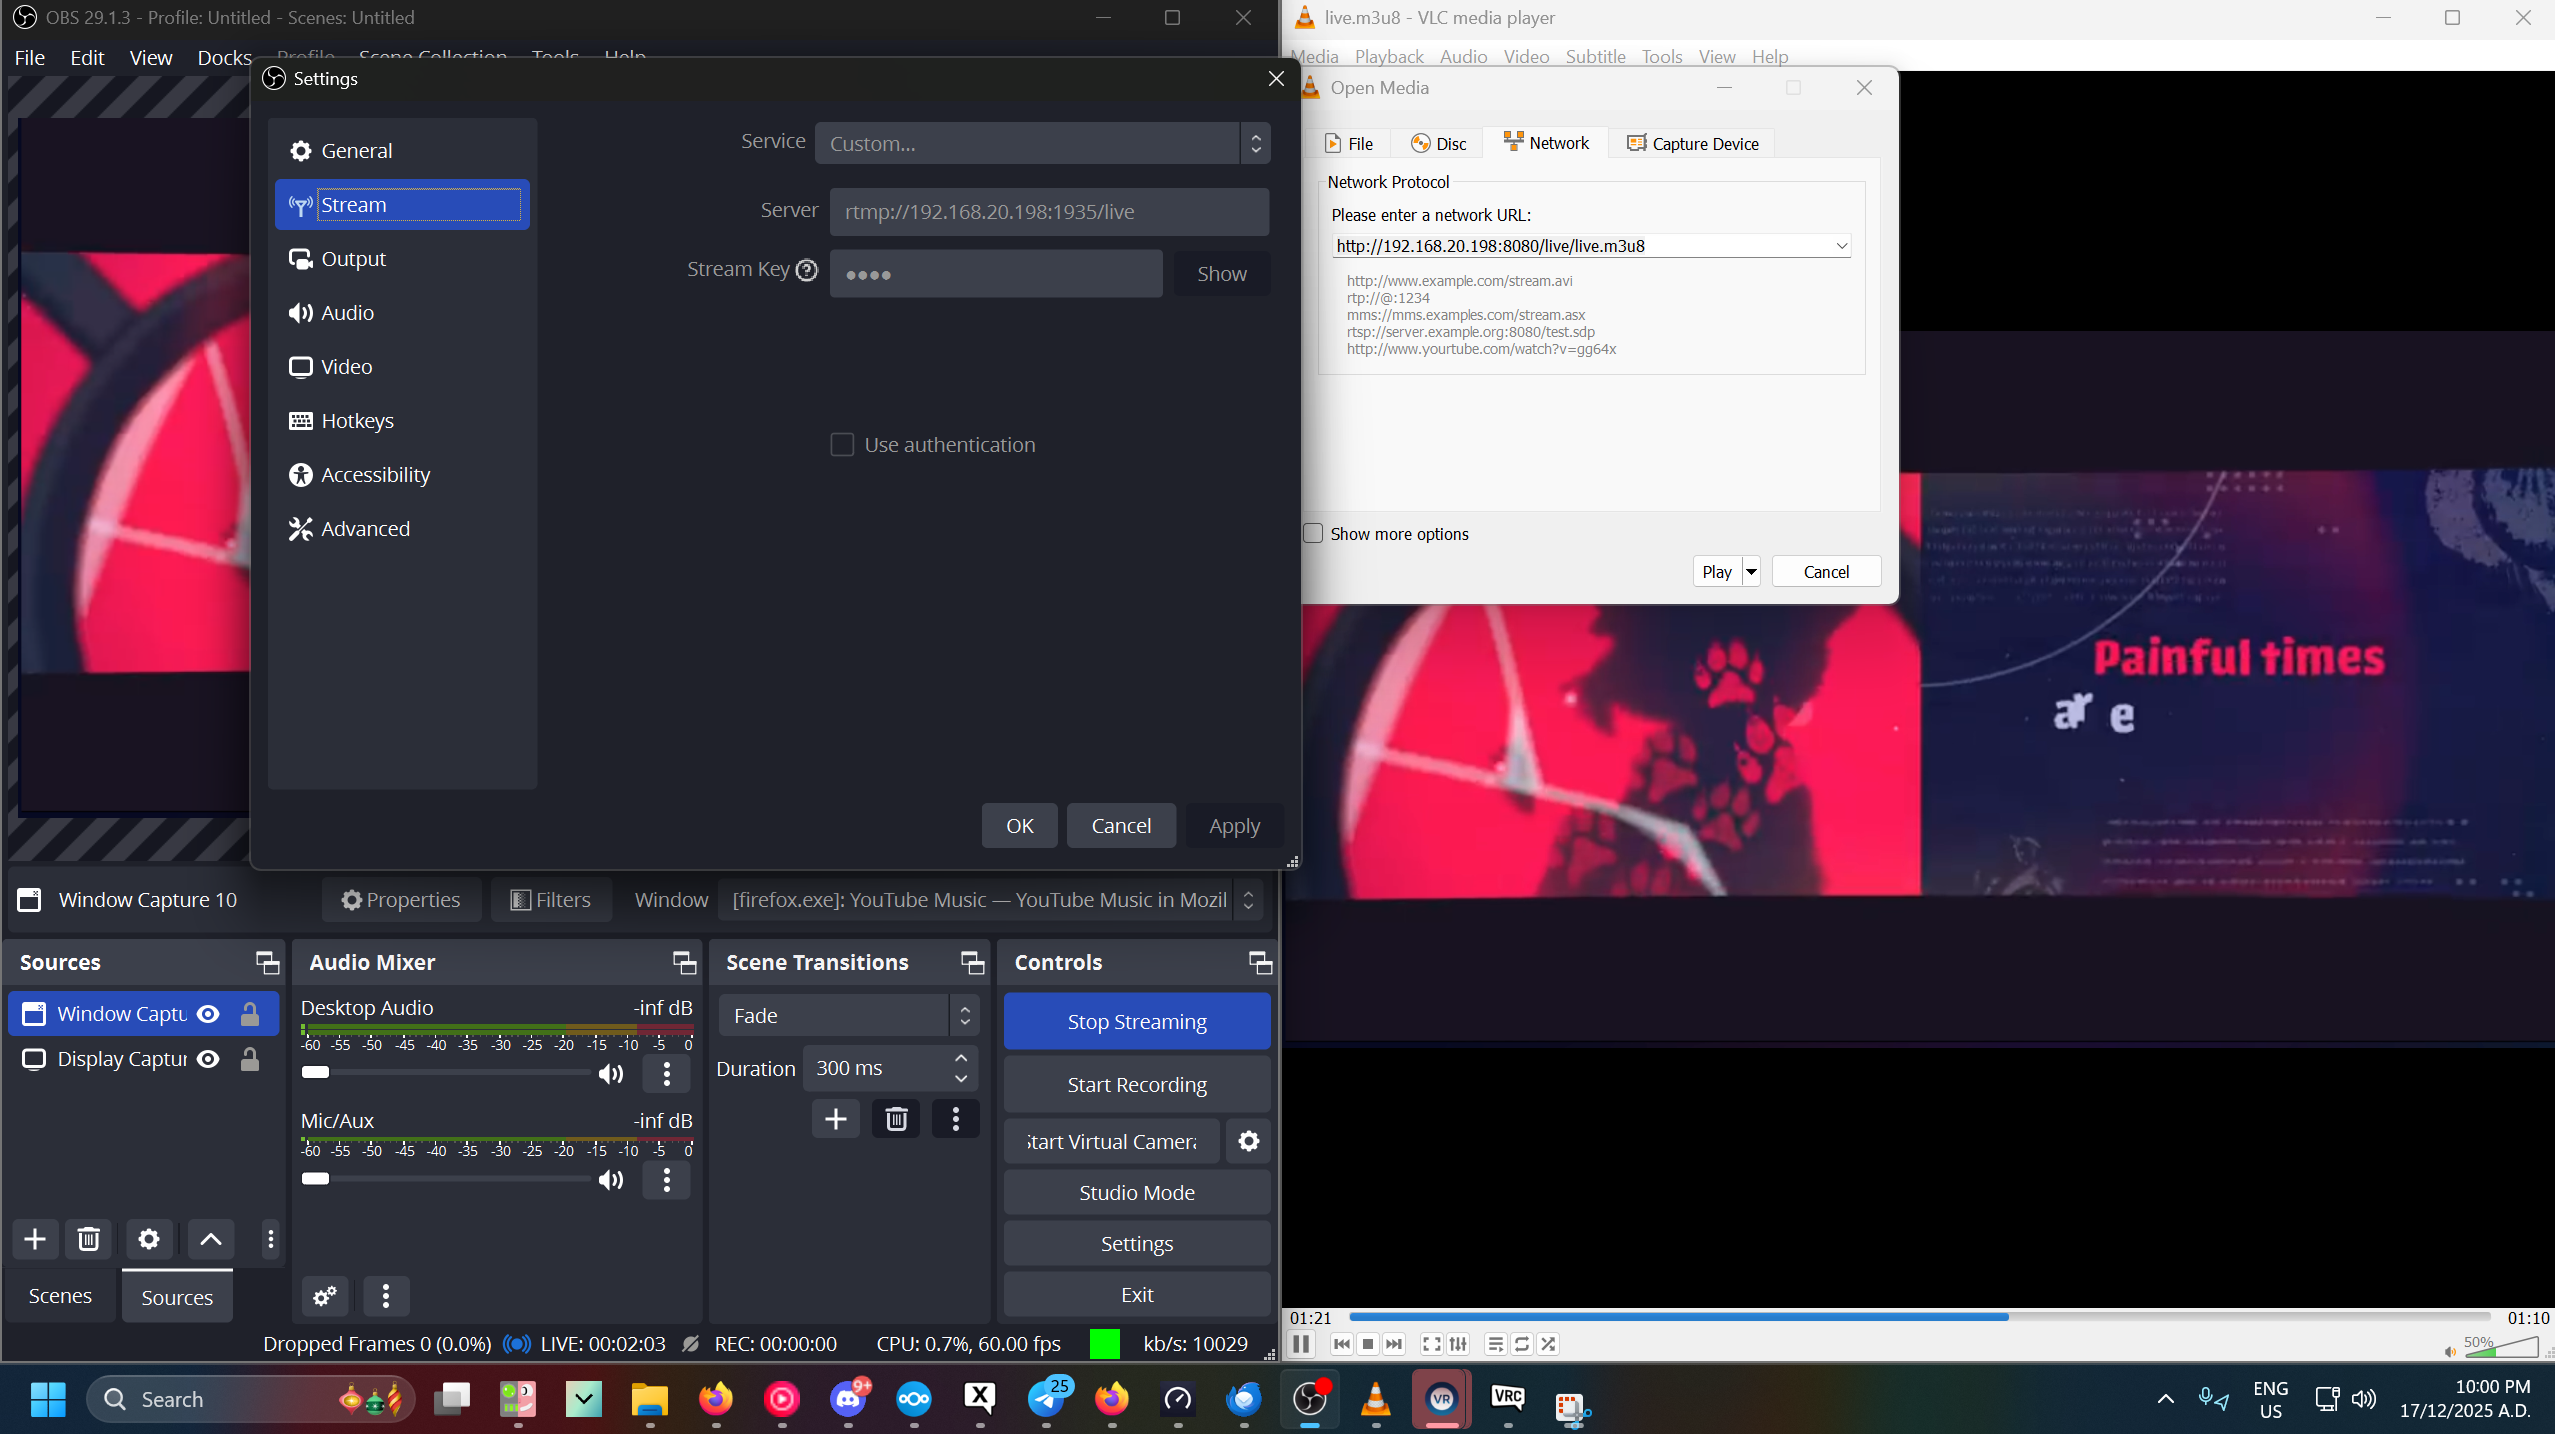Screen dimensions: 2555x1434
Task: Click trash icon to remove selected source
Action: tap(88, 1240)
